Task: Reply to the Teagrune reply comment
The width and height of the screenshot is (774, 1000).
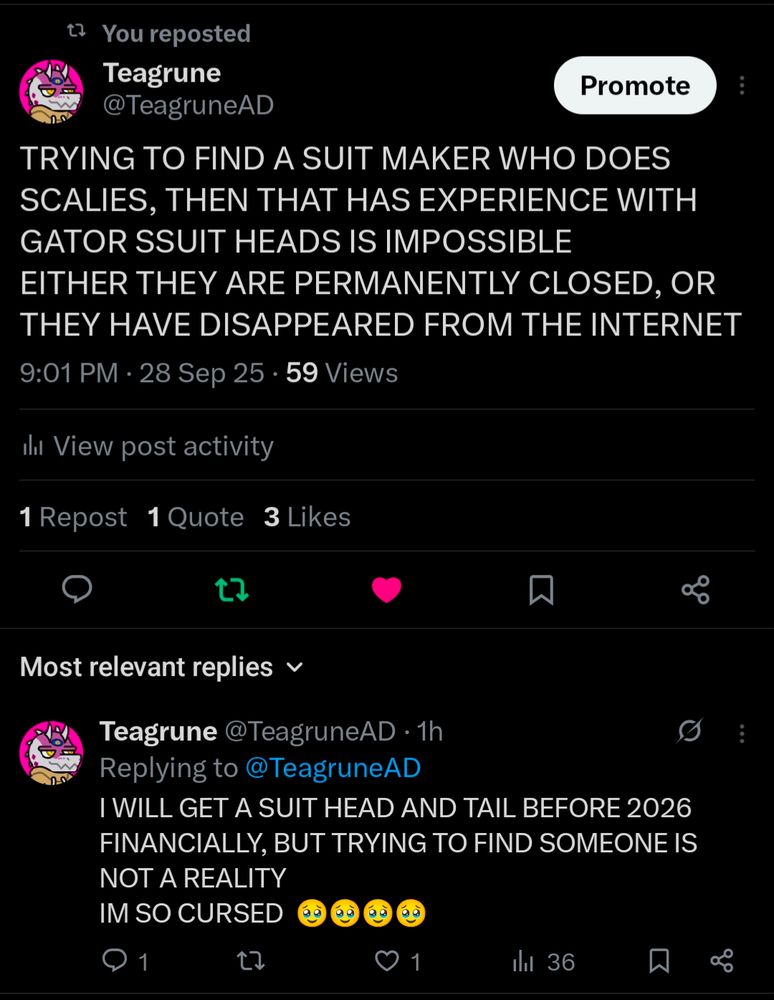Action: point(114,961)
